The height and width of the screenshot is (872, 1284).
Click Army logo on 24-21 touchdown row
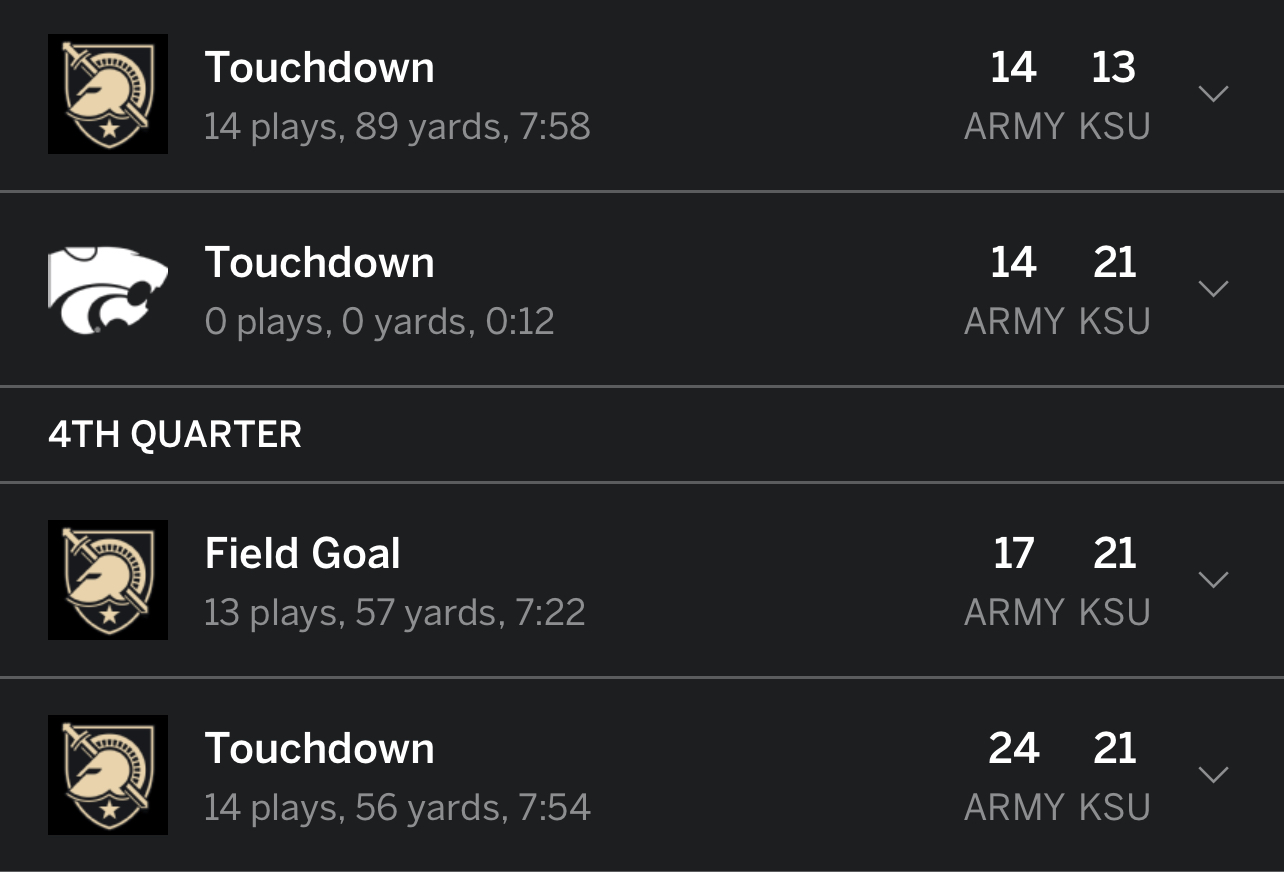pyautogui.click(x=108, y=775)
